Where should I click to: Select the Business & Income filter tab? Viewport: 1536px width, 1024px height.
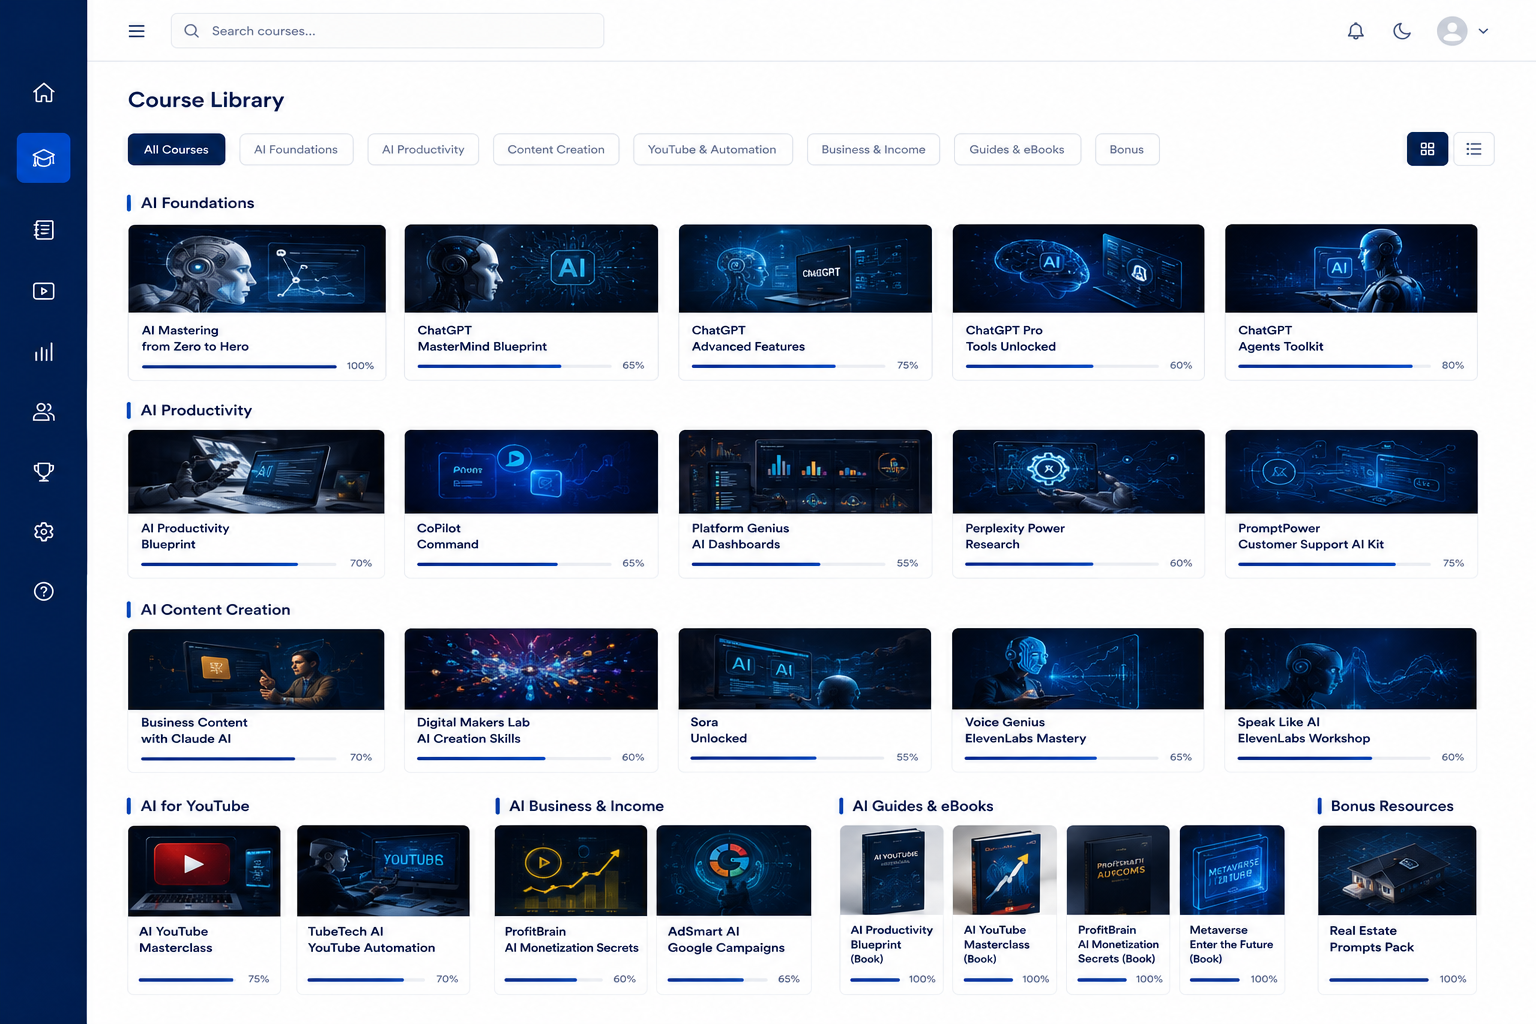click(x=873, y=149)
